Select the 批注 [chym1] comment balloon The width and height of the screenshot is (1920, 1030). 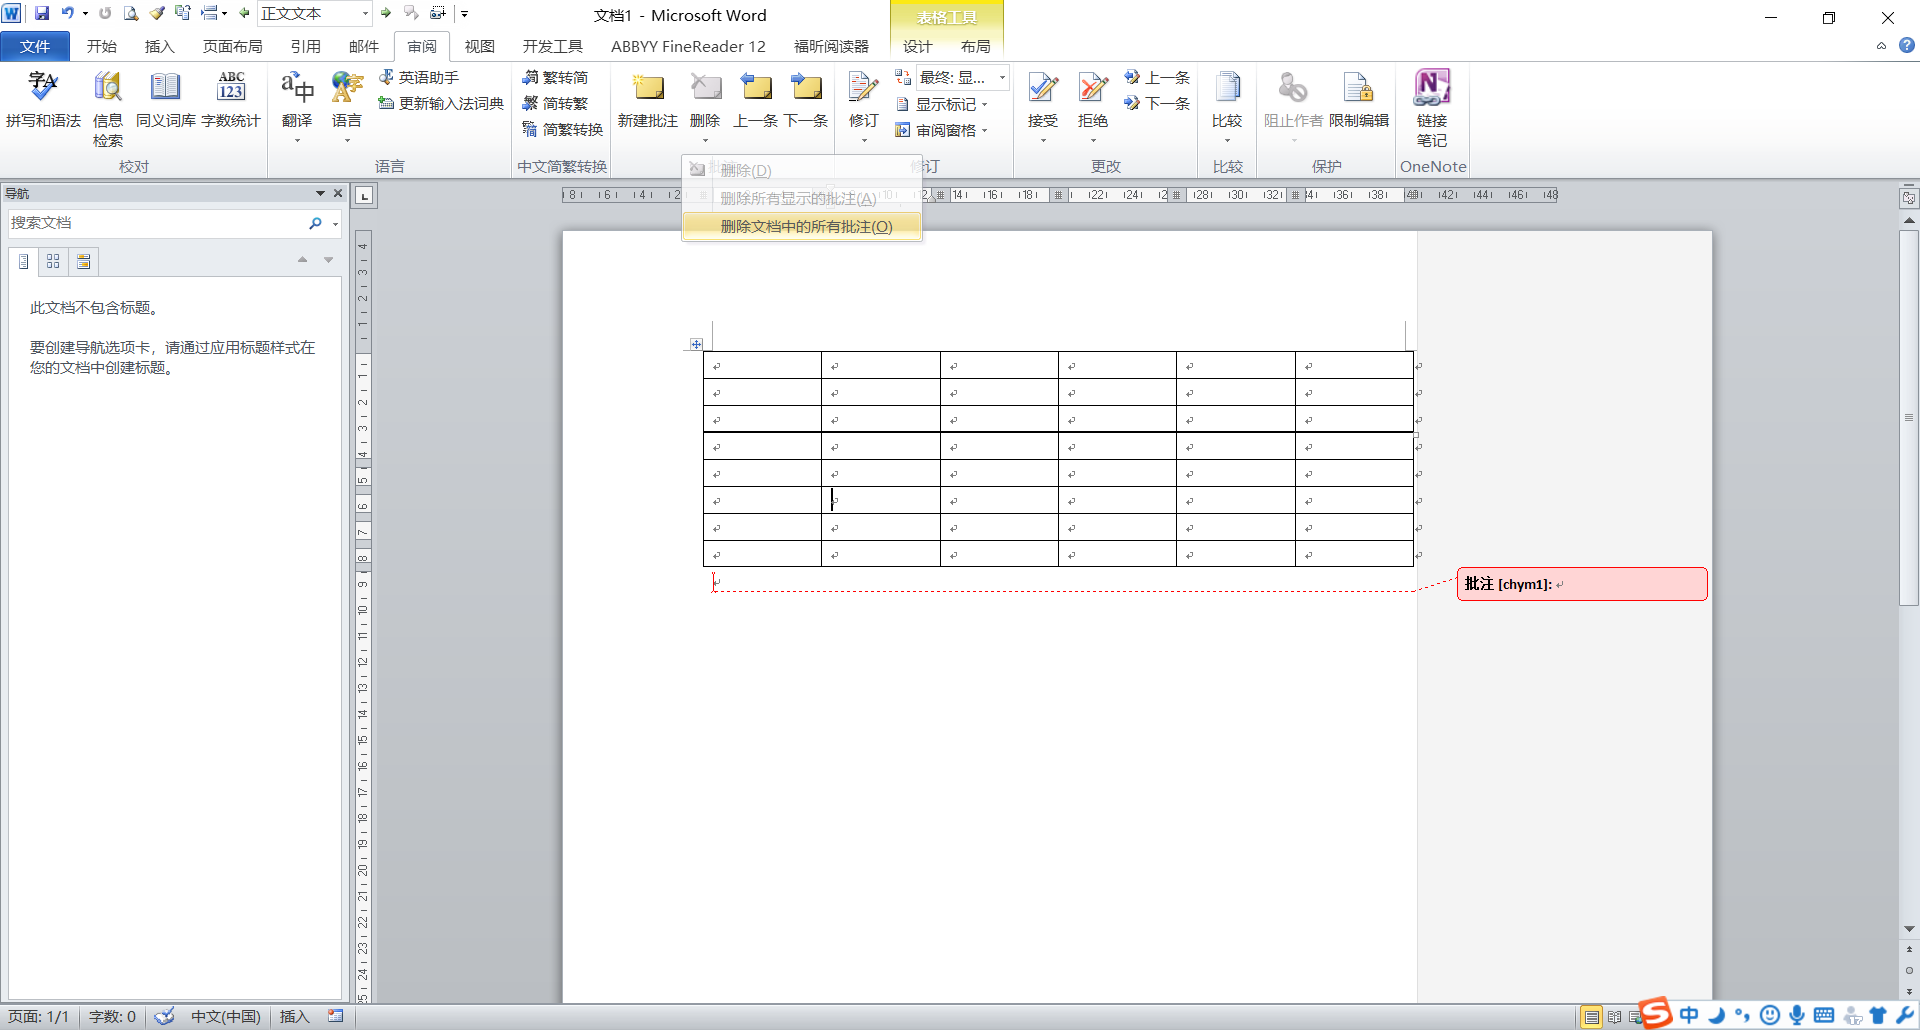(x=1582, y=584)
